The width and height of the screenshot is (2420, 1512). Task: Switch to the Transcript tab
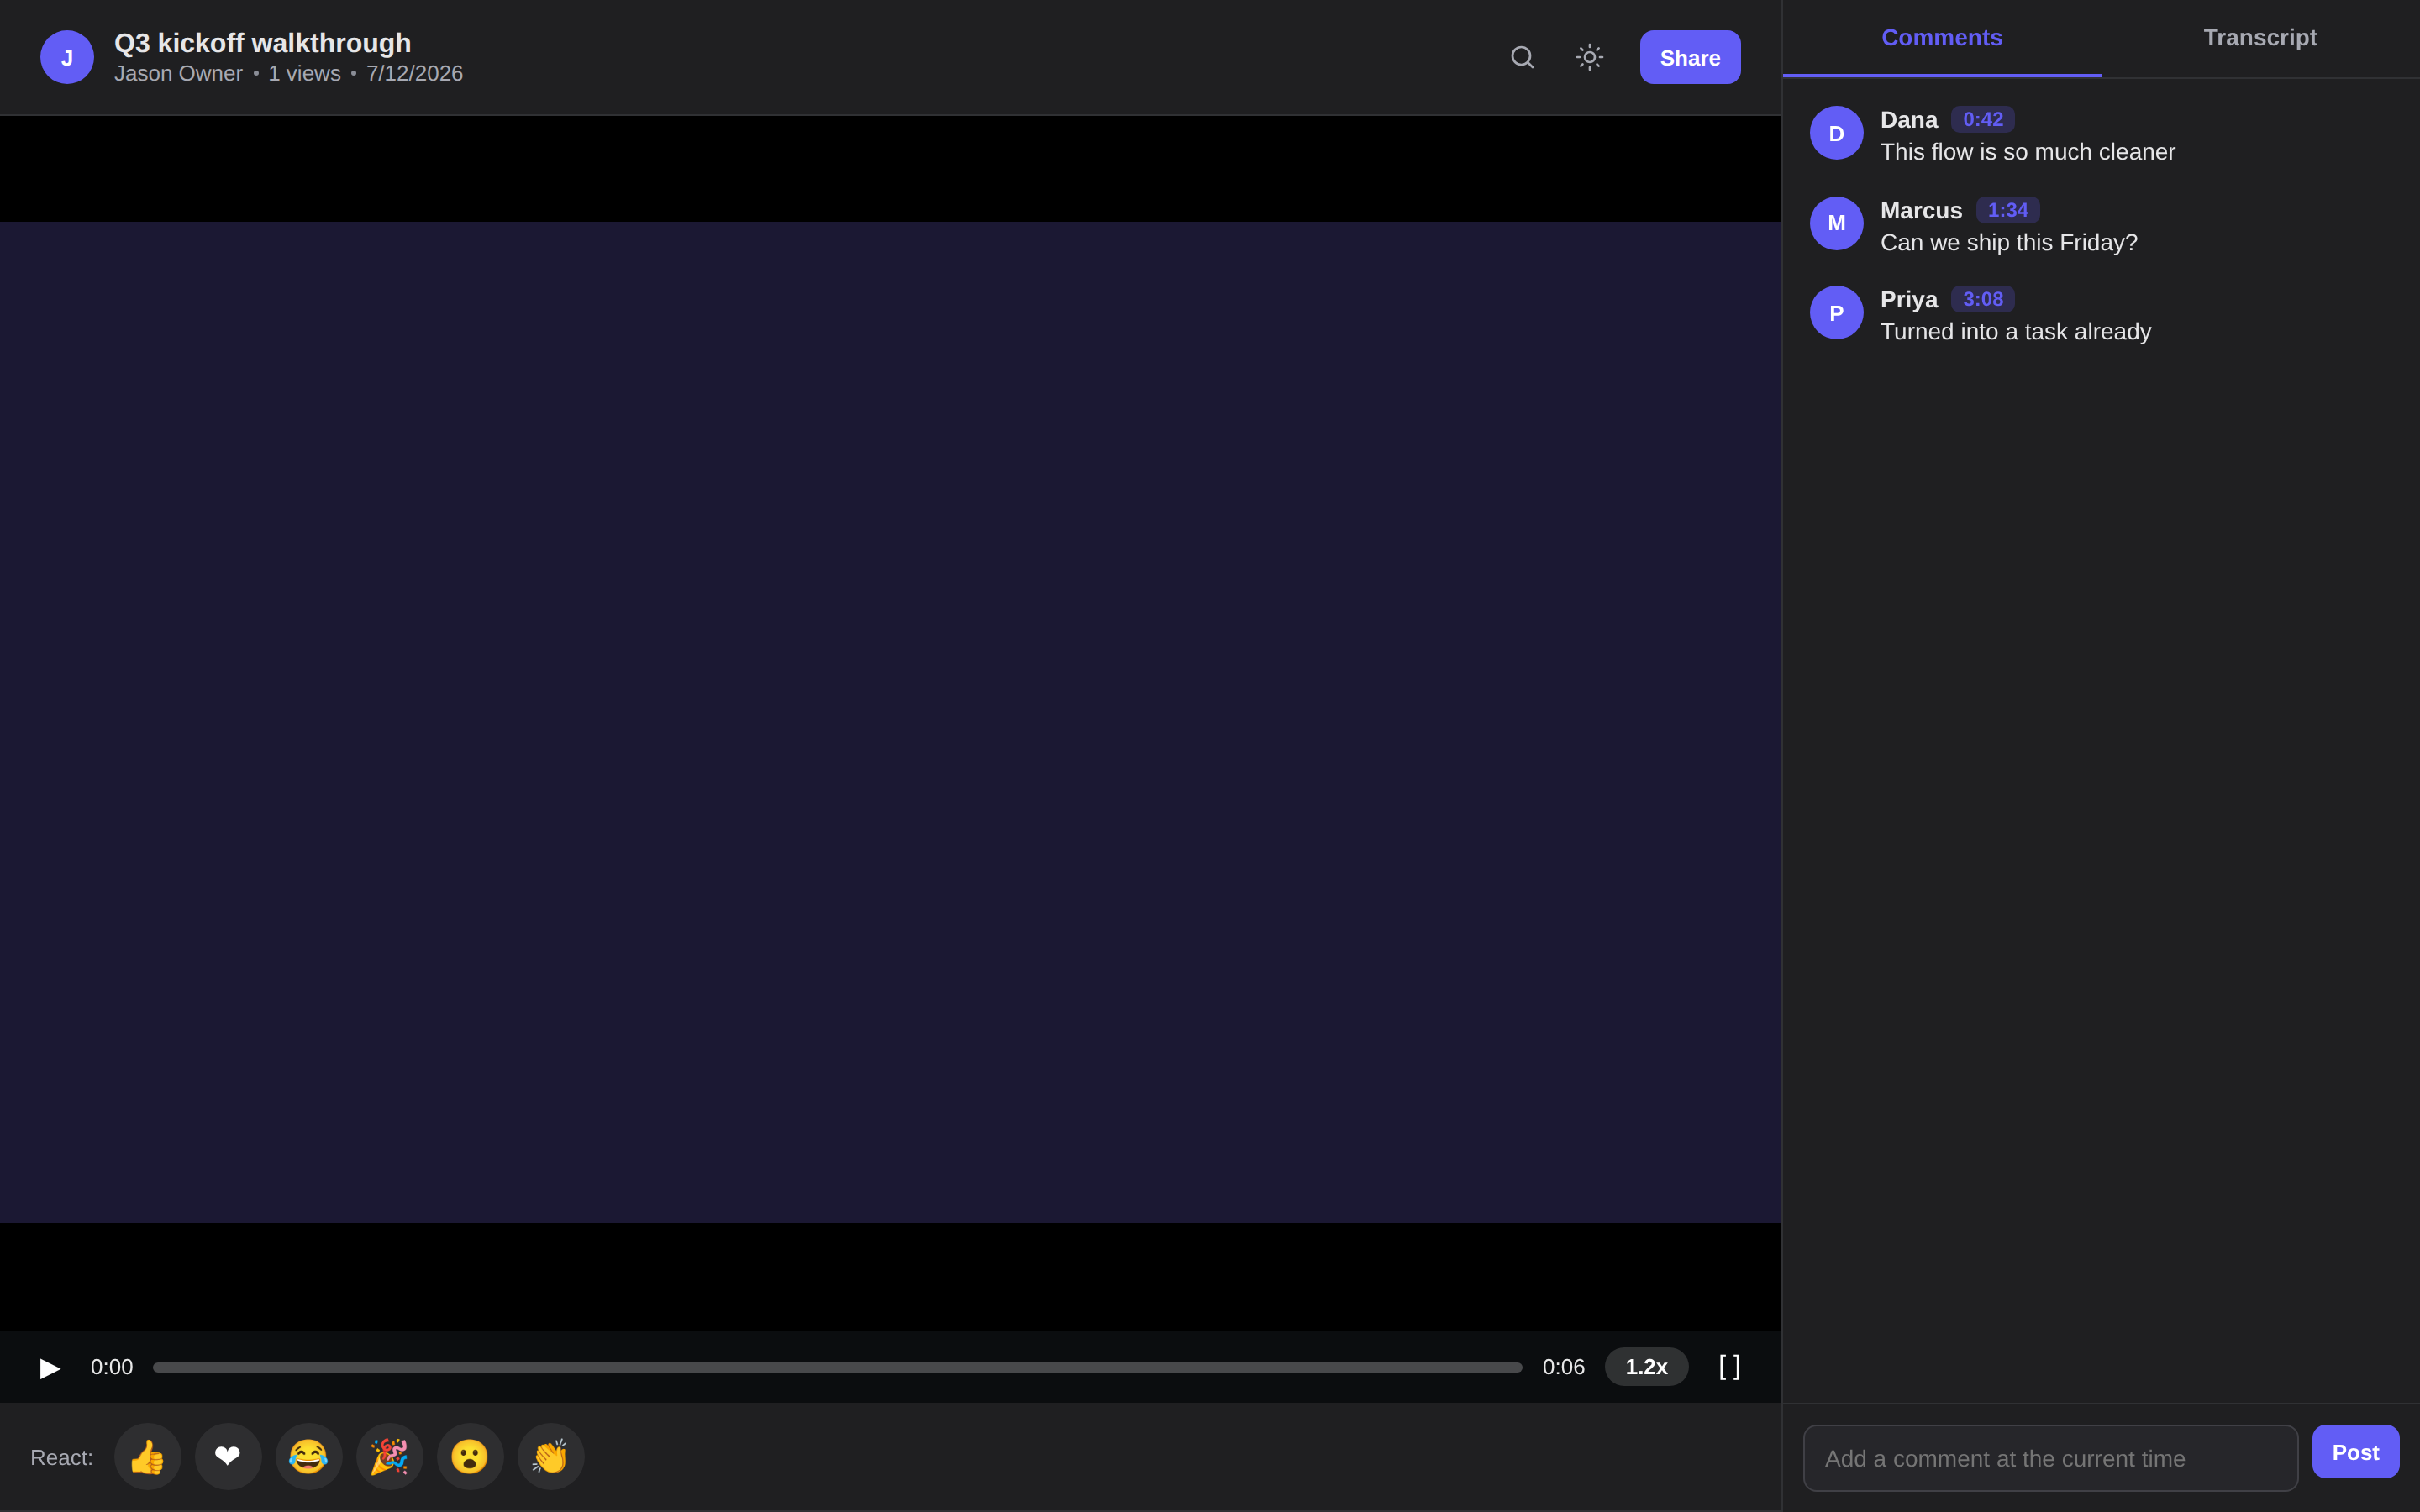2260,38
